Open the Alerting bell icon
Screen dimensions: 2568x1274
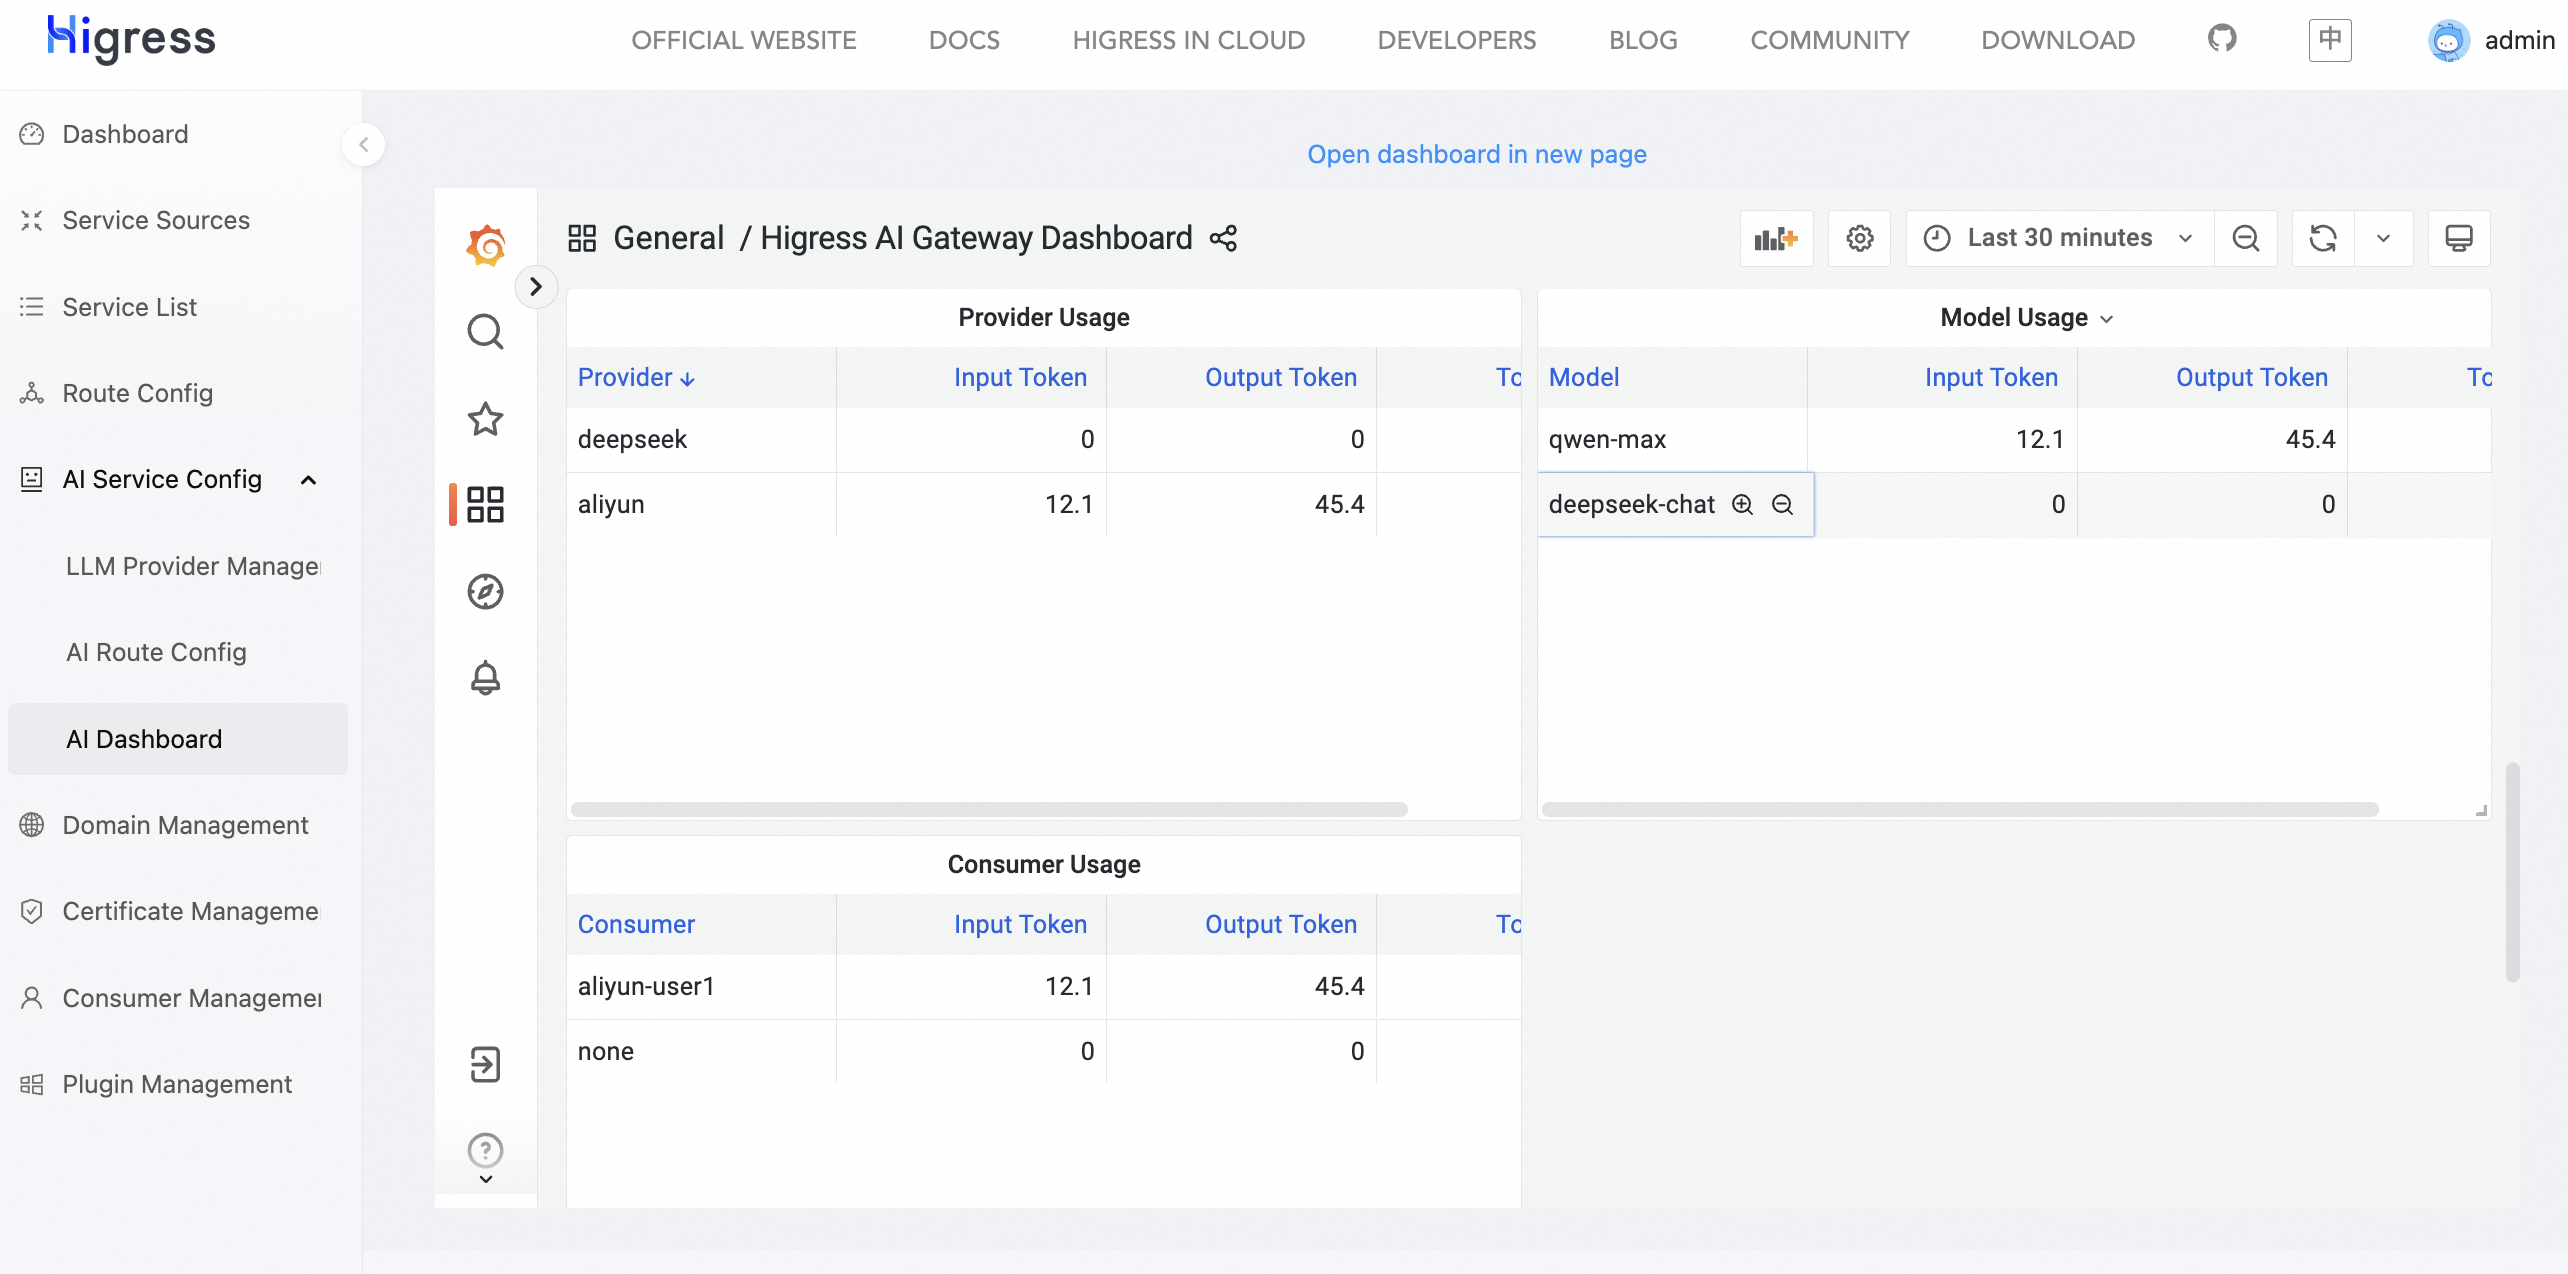click(486, 678)
